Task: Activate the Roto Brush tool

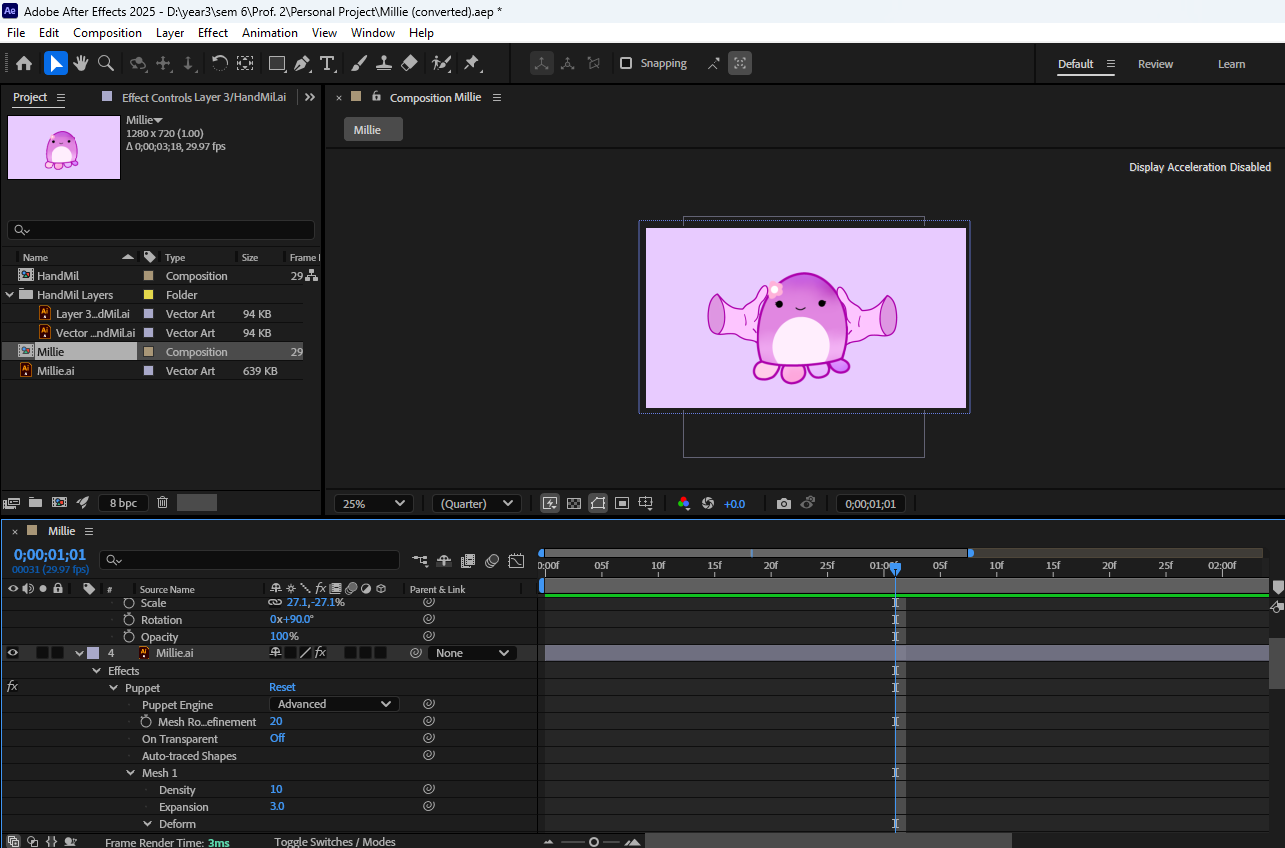Action: coord(441,63)
